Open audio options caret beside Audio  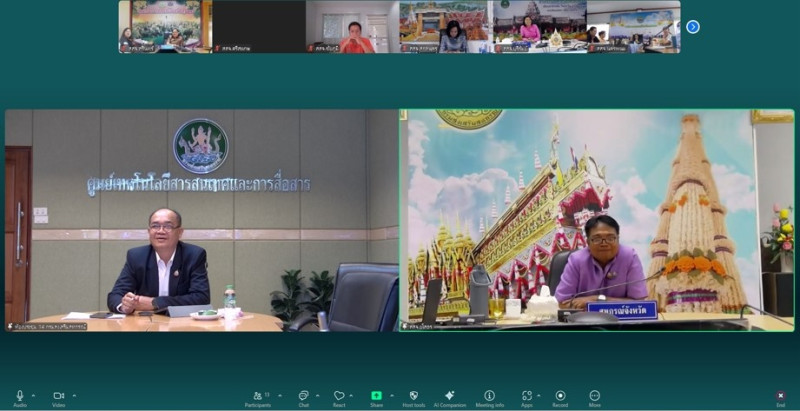[x=33, y=395]
